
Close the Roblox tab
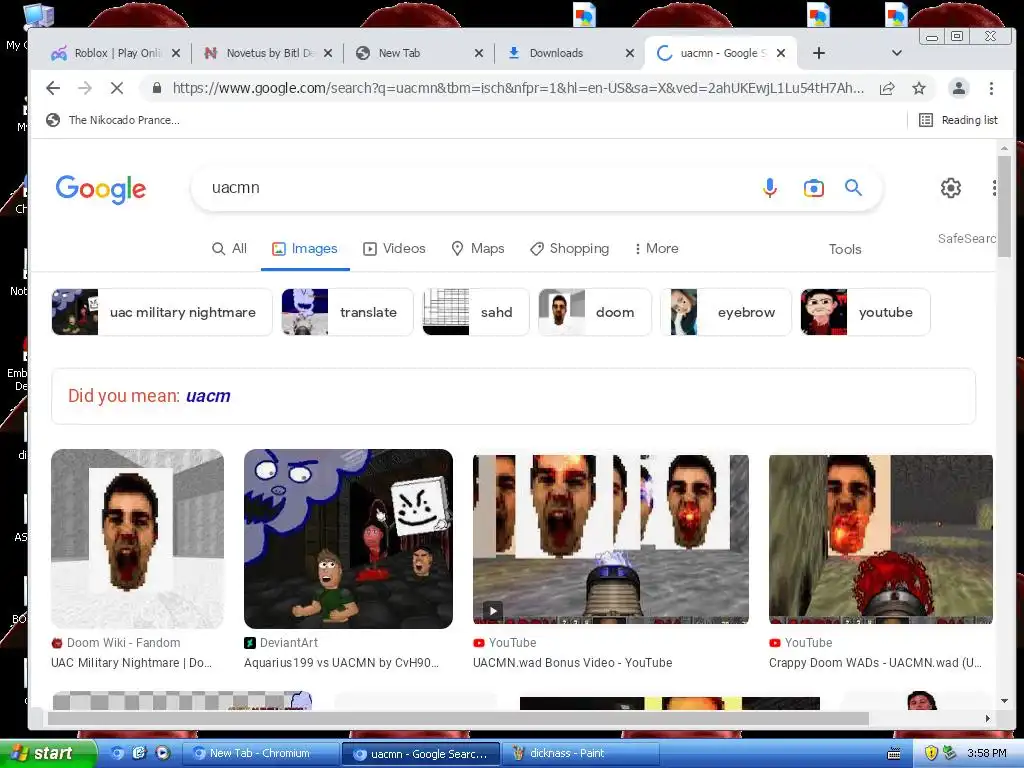(x=176, y=54)
